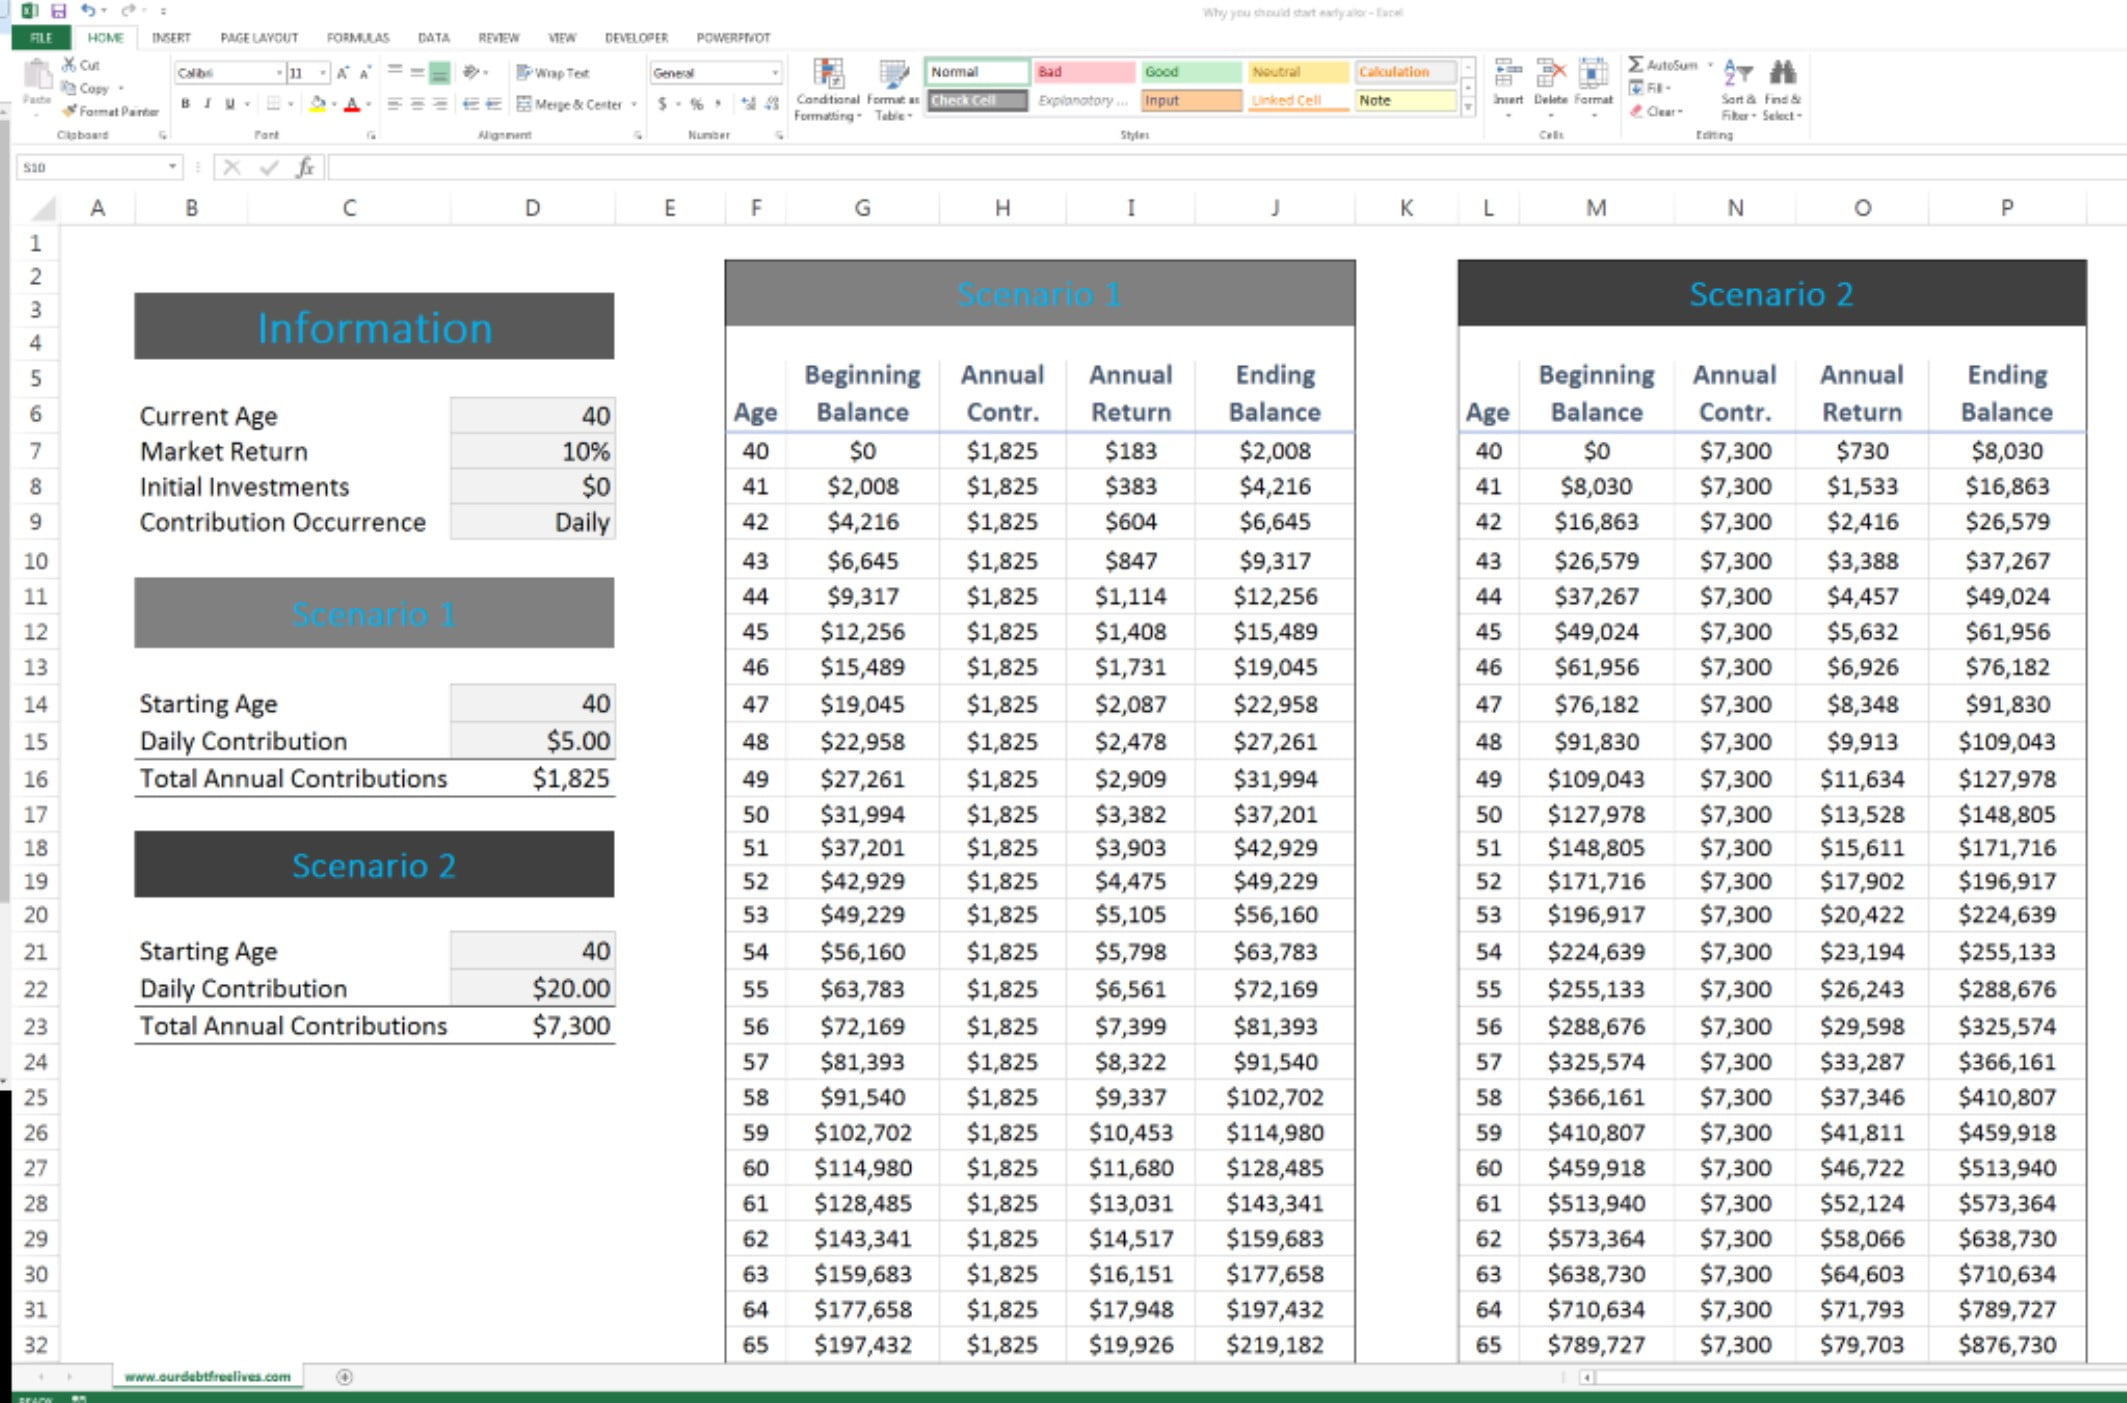The image size is (2127, 1403).
Task: Apply percent style format
Action: 696,104
